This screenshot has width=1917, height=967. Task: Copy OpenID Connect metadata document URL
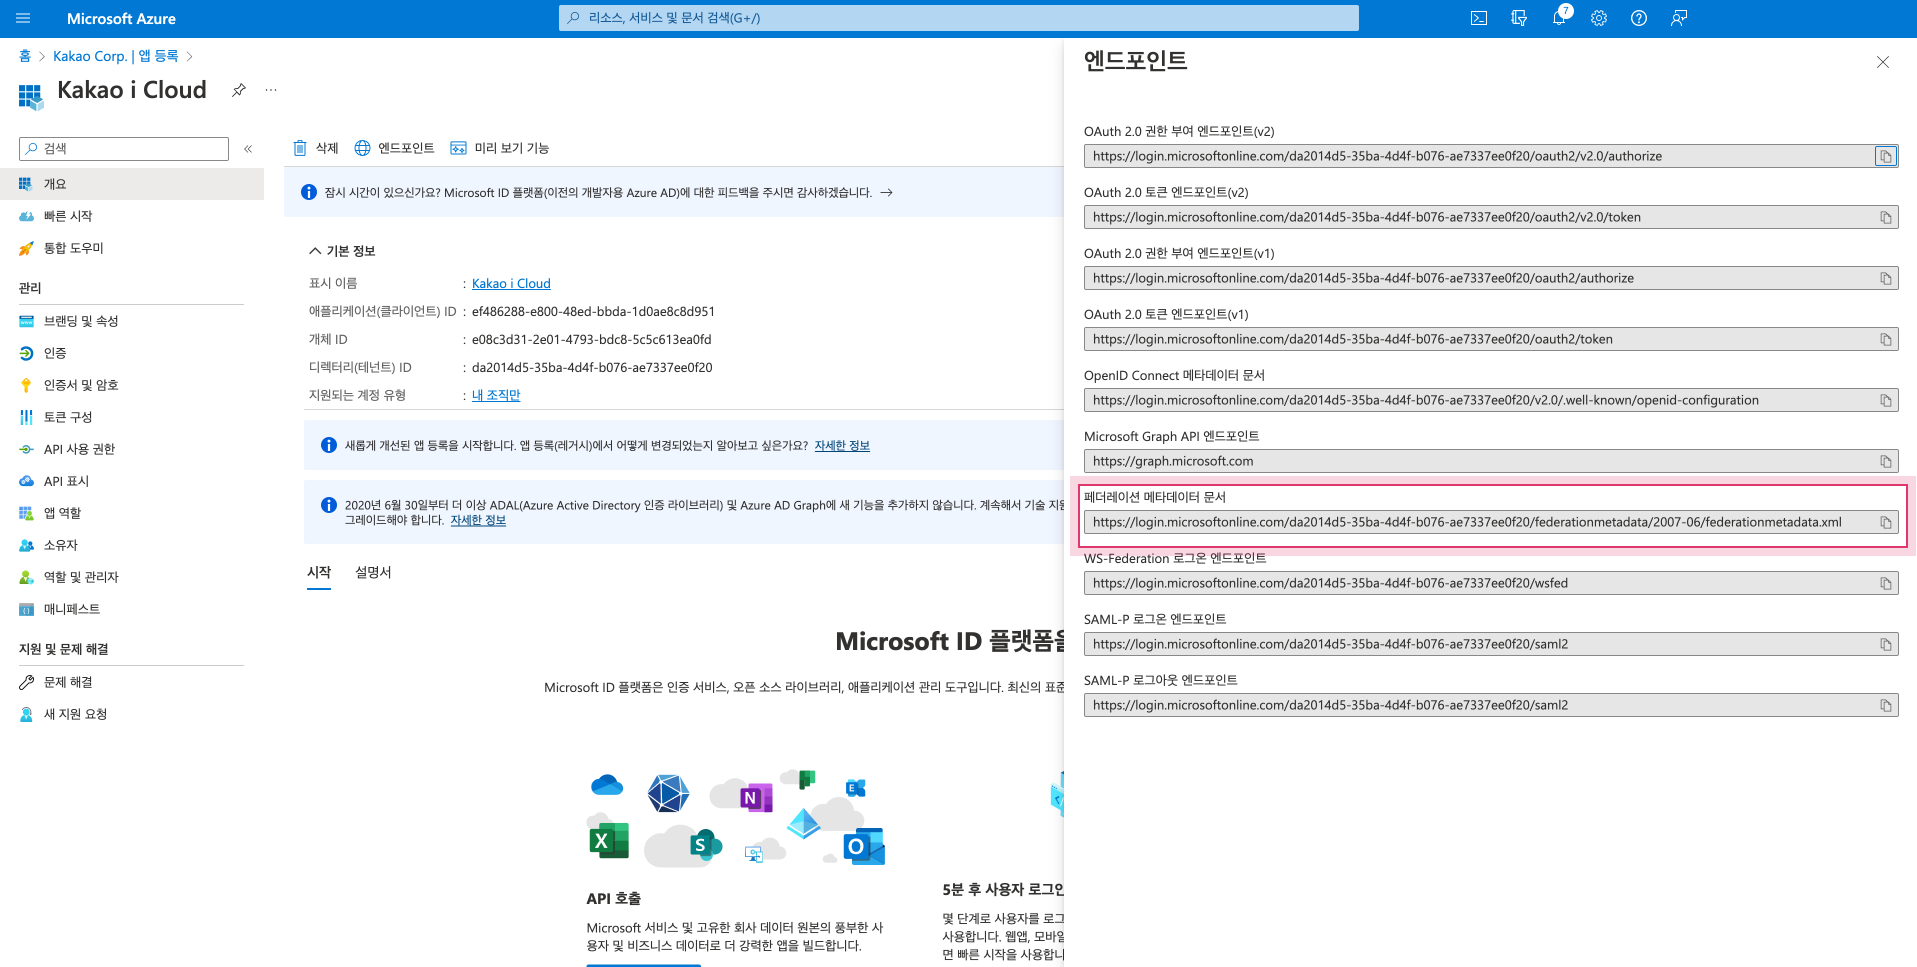tap(1886, 400)
